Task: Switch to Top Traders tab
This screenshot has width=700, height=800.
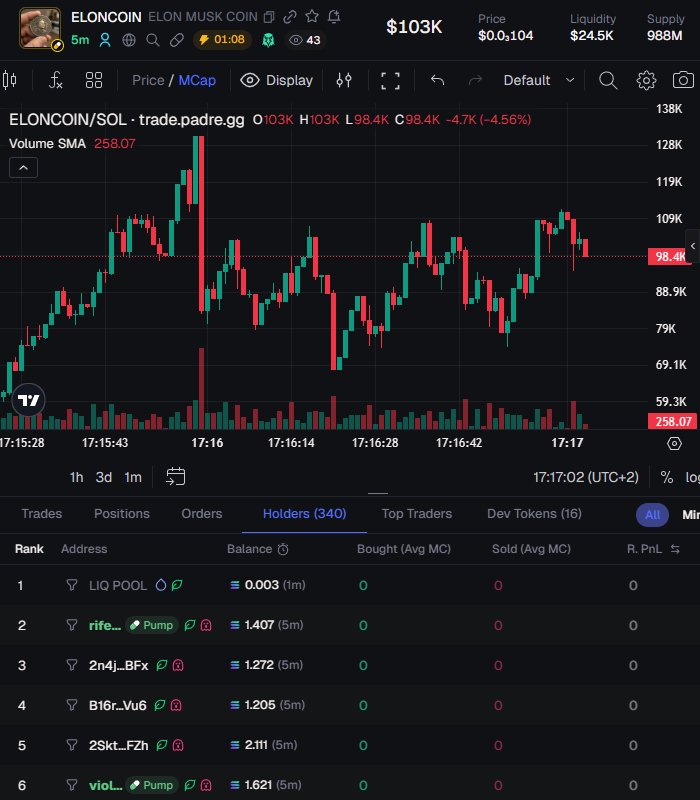Action: [417, 513]
